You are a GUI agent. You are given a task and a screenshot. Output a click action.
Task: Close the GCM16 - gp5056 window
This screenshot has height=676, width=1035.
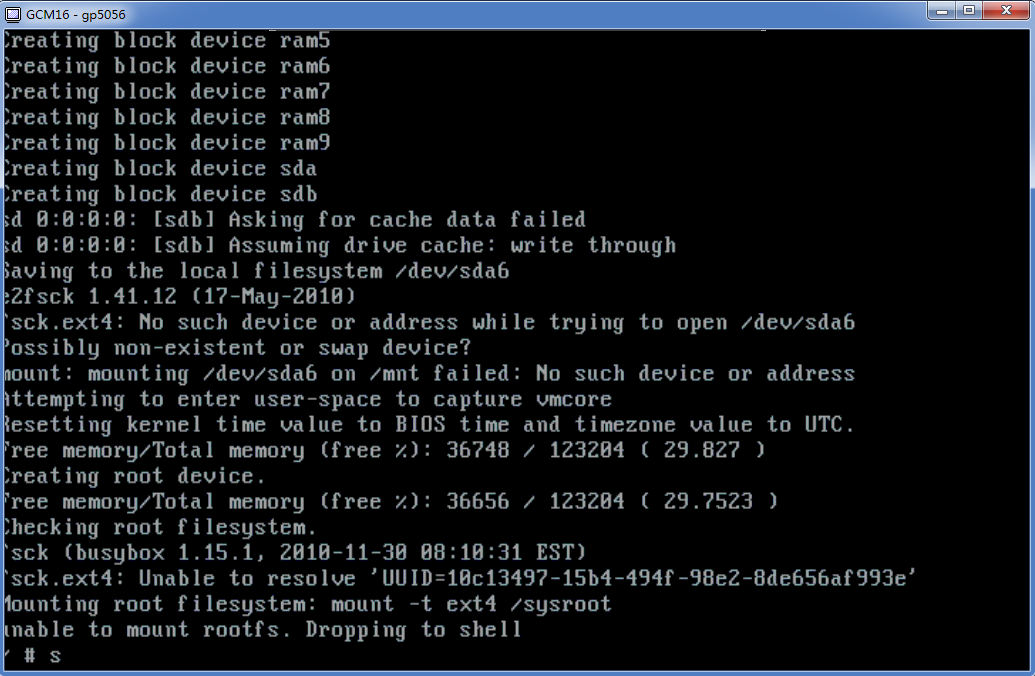[x=1005, y=10]
